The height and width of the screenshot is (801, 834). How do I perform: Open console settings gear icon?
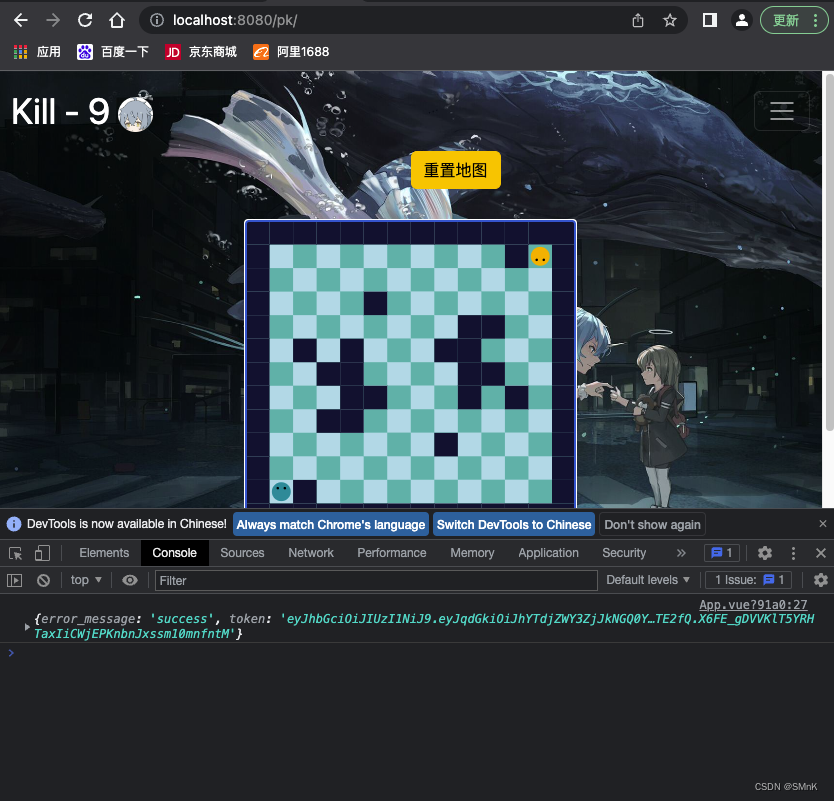point(821,580)
